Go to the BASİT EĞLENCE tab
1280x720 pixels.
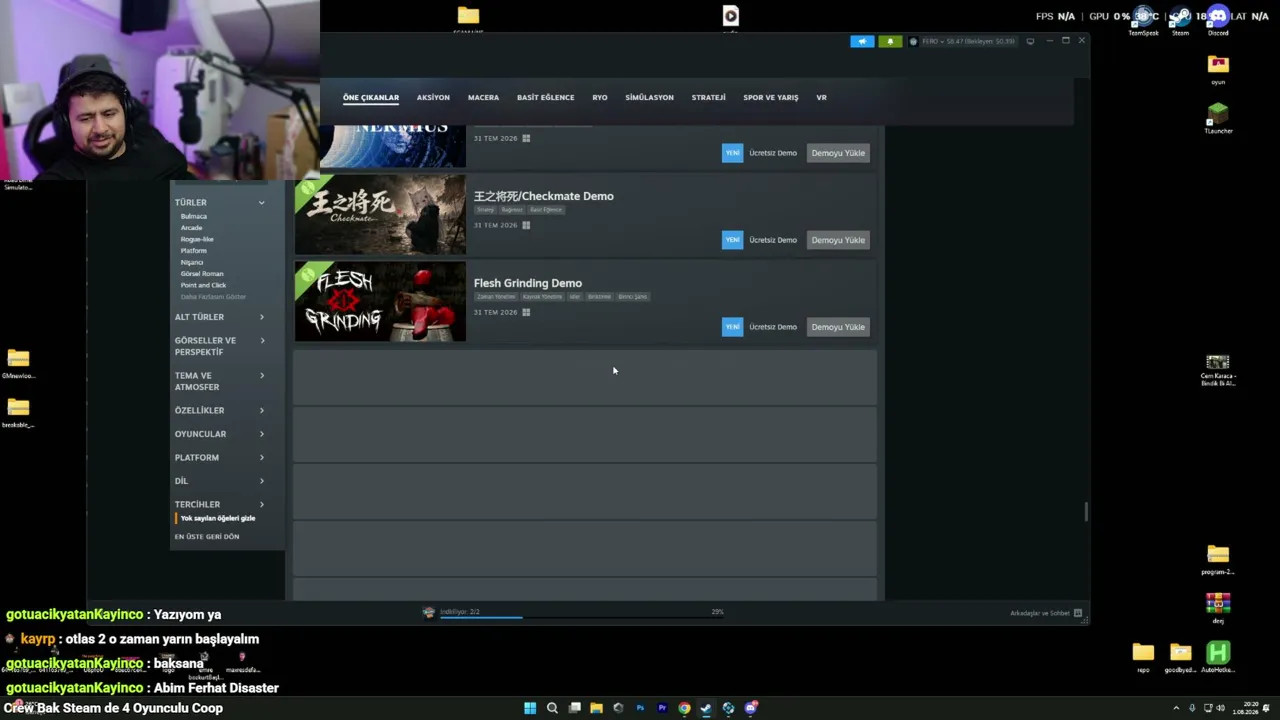(x=545, y=98)
